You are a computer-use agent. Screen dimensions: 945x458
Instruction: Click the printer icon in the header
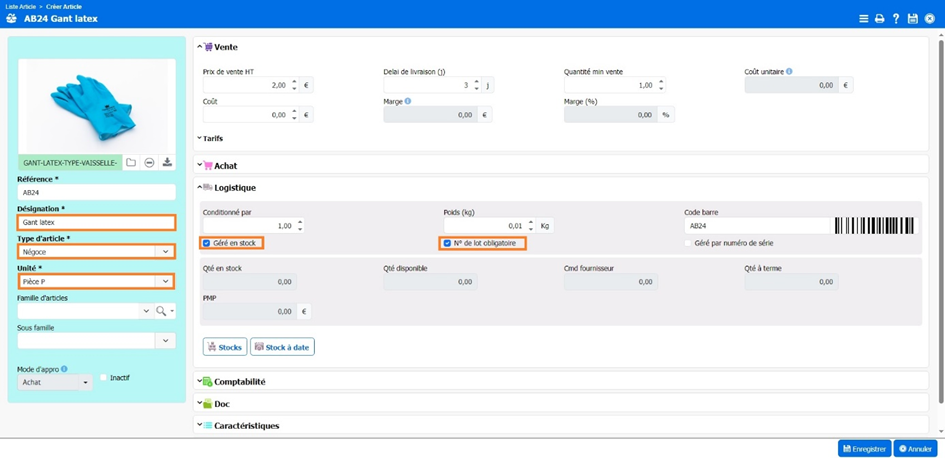880,19
